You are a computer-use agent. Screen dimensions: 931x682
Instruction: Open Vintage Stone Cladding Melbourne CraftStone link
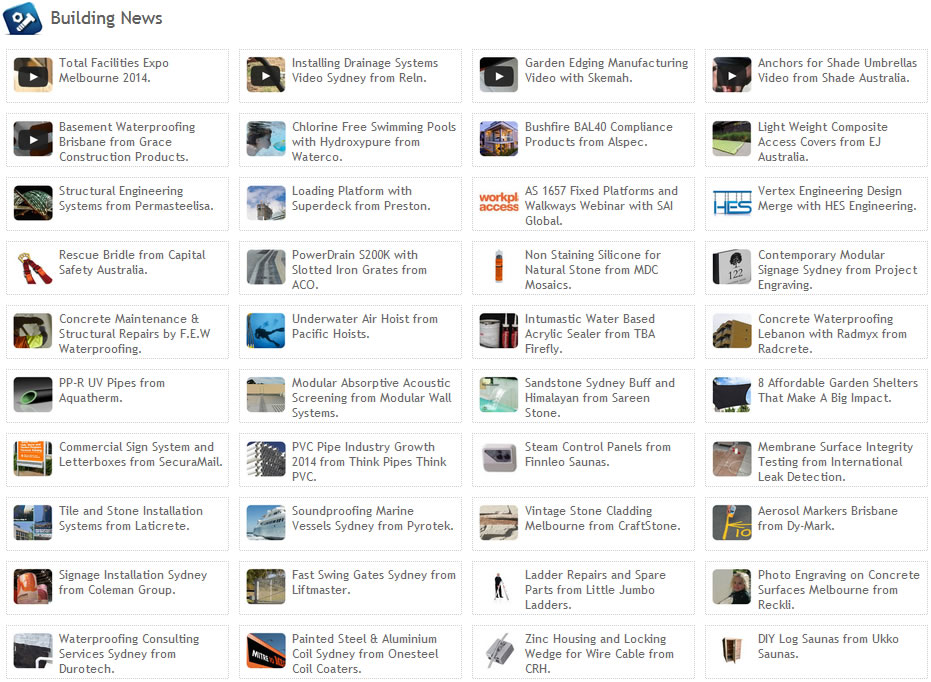(603, 519)
